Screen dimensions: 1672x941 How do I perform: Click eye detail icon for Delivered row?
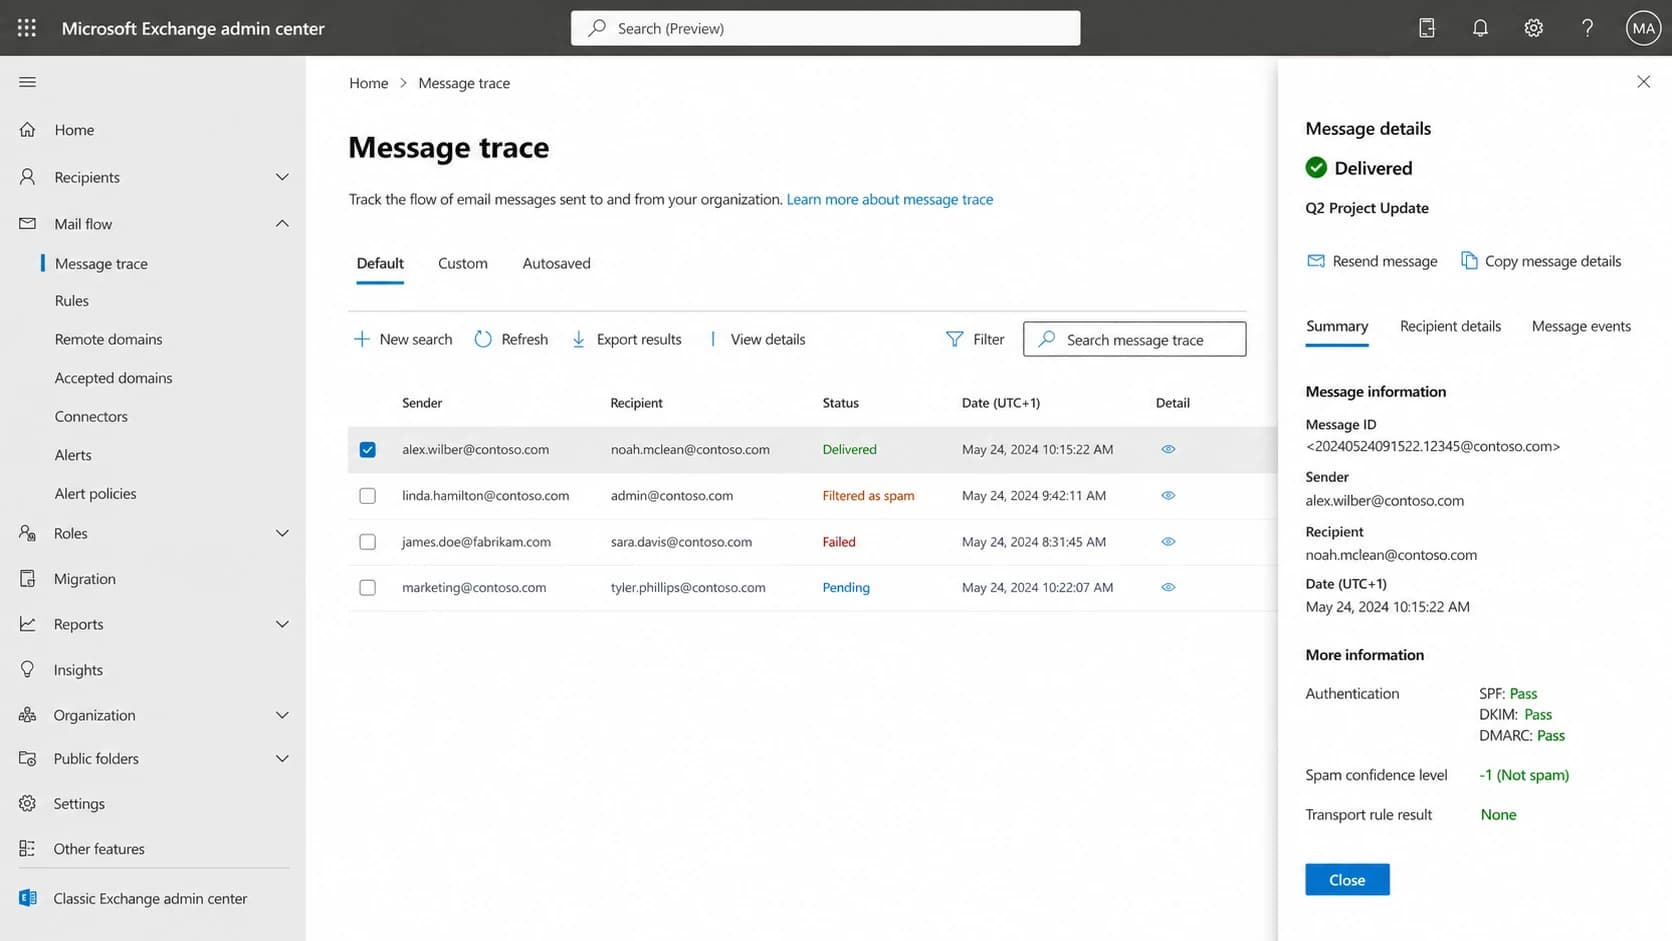coord(1168,449)
